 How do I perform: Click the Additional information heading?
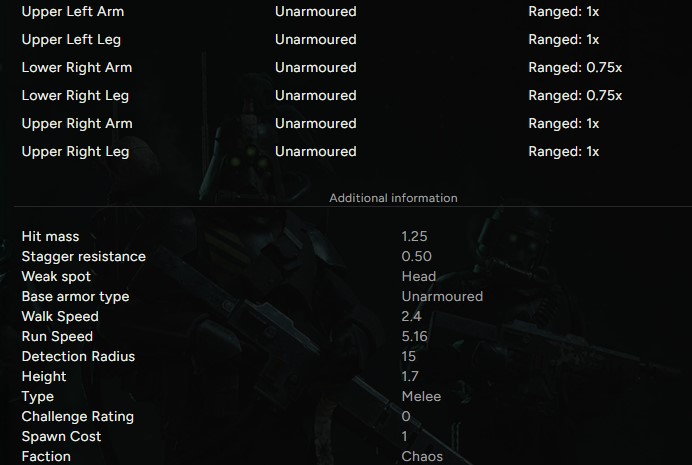pos(393,198)
